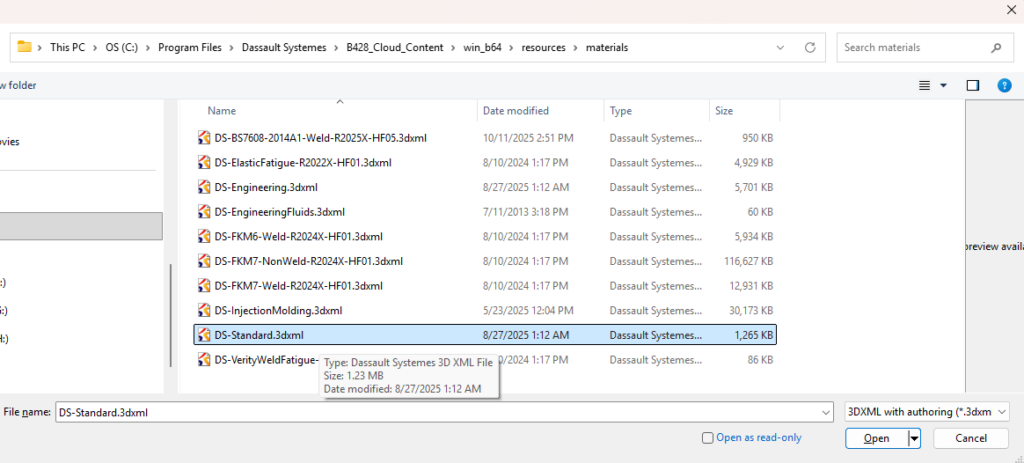Select file name DS-EngineeringFluids.3dxml

[x=280, y=212]
